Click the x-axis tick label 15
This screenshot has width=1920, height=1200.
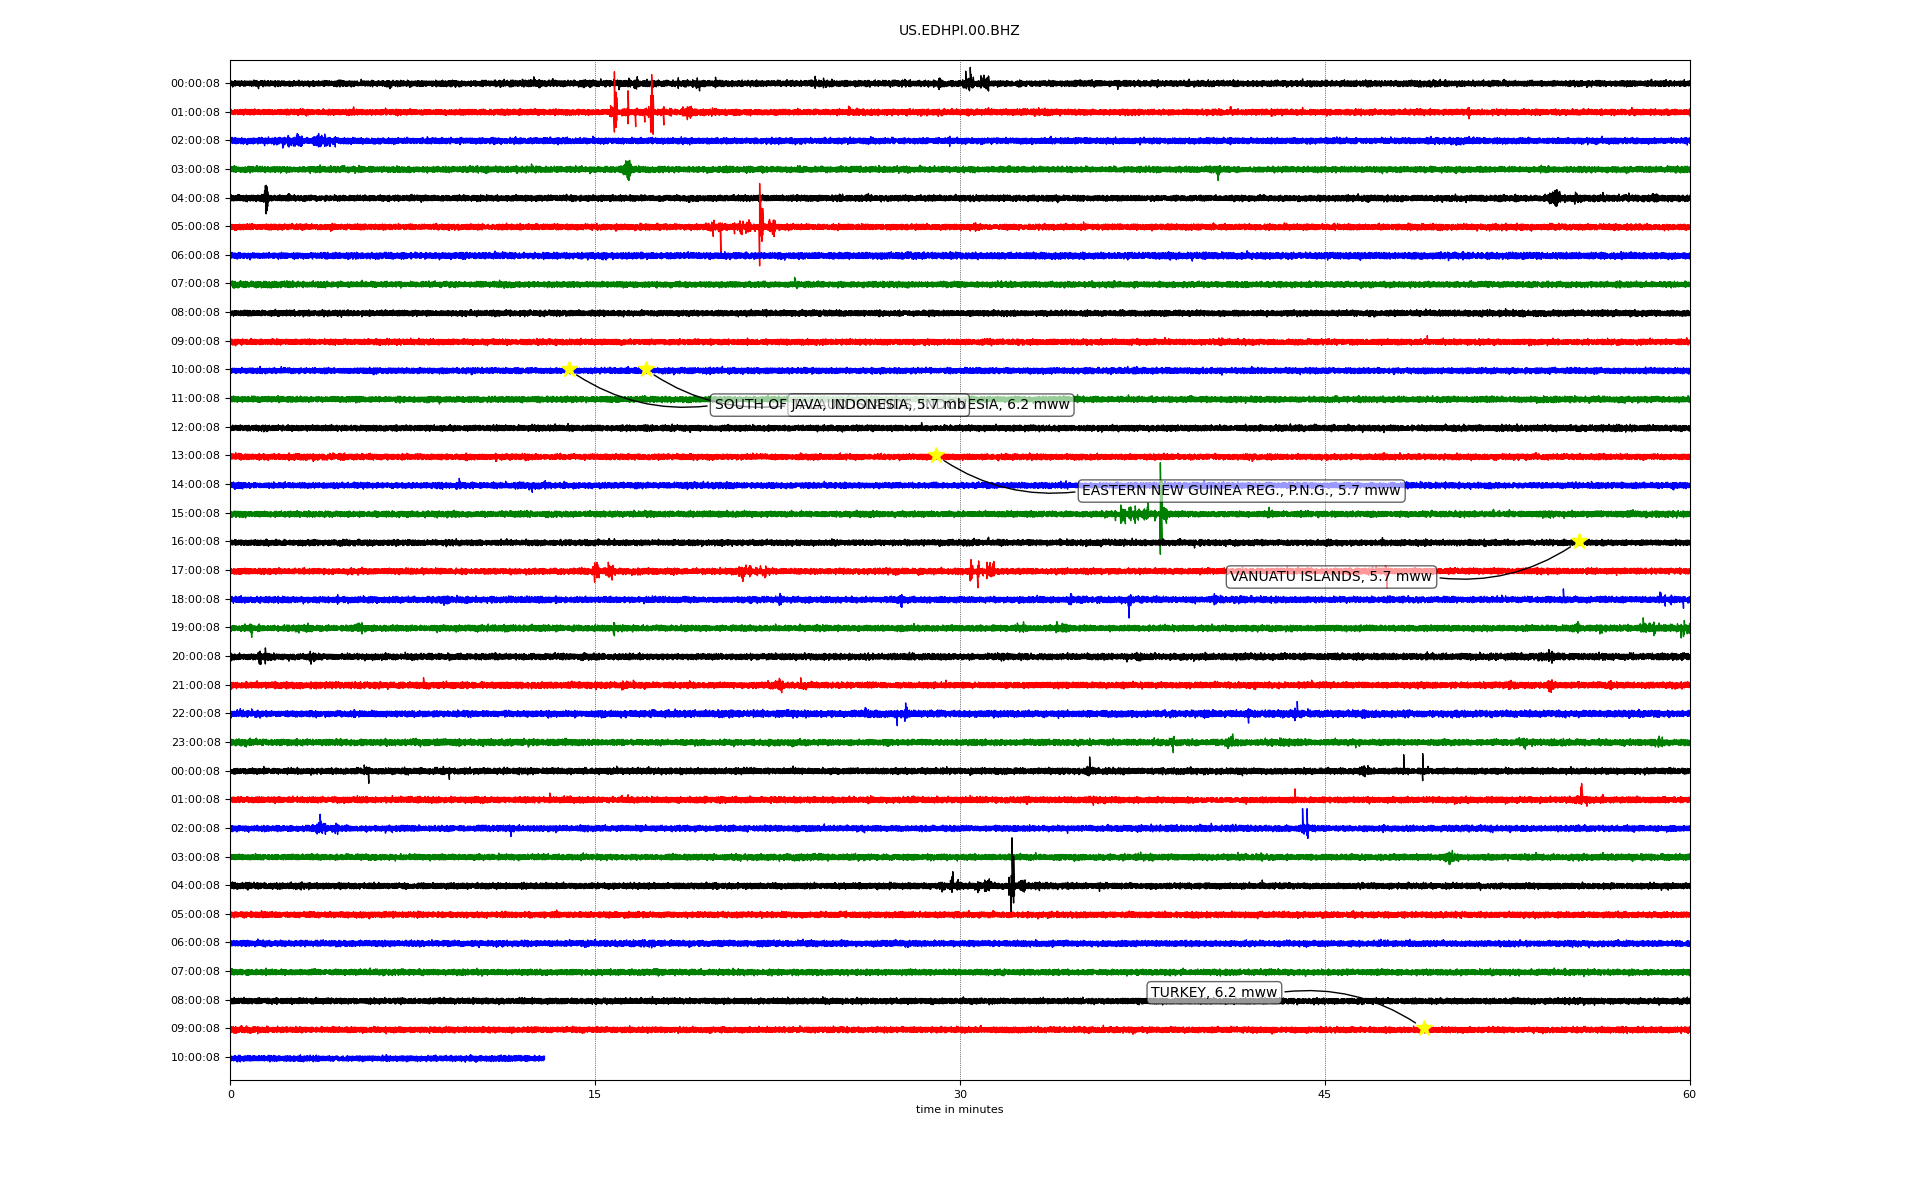(x=595, y=1094)
